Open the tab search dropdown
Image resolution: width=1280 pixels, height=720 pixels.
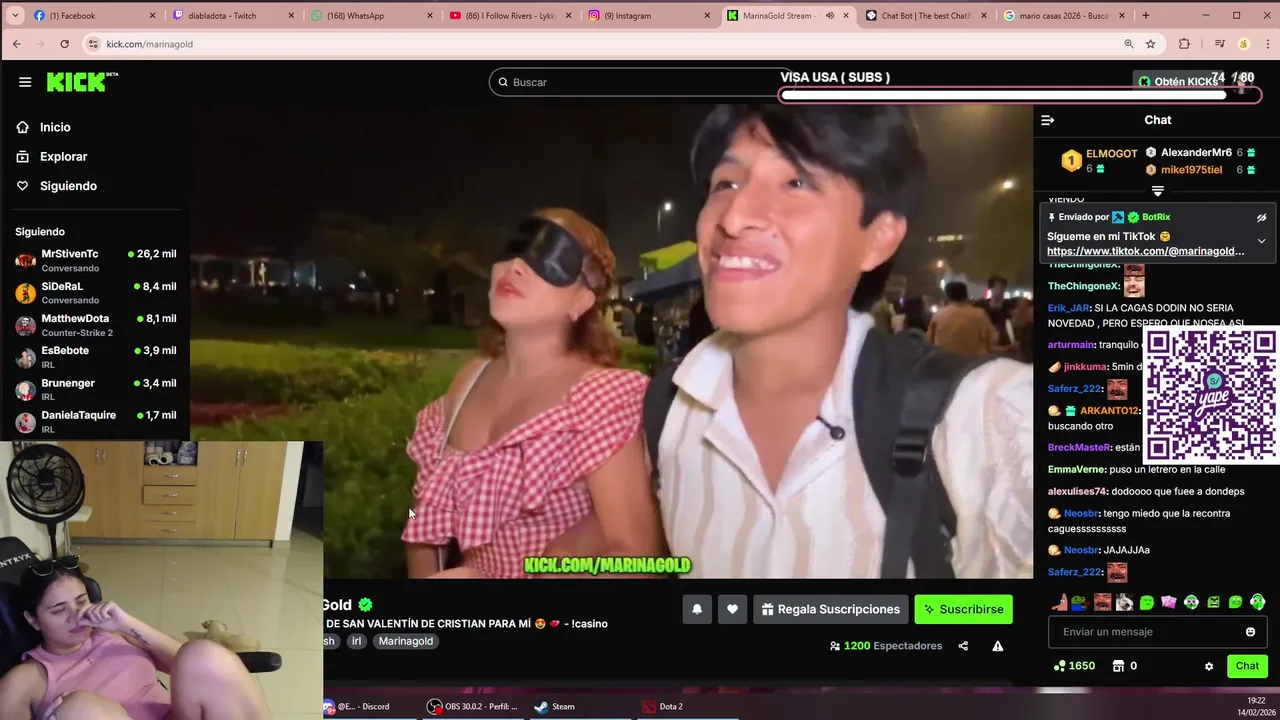pyautogui.click(x=15, y=16)
